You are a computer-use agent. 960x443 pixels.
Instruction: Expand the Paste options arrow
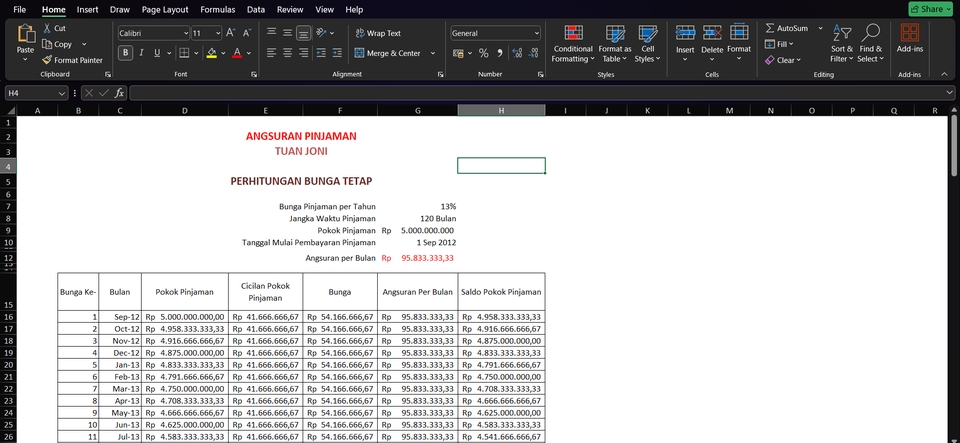coord(26,59)
